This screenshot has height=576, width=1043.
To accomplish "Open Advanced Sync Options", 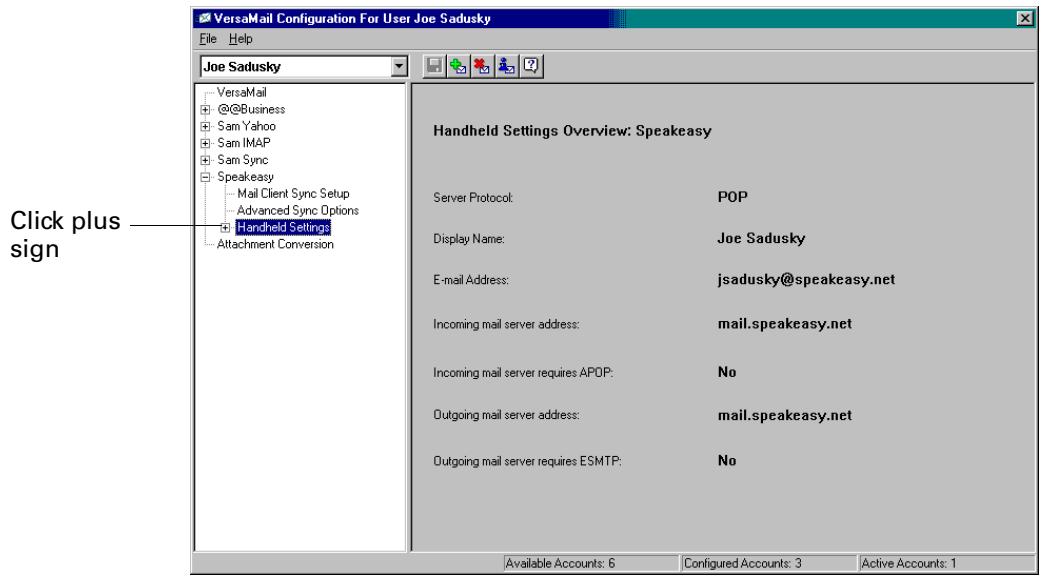I will point(297,210).
